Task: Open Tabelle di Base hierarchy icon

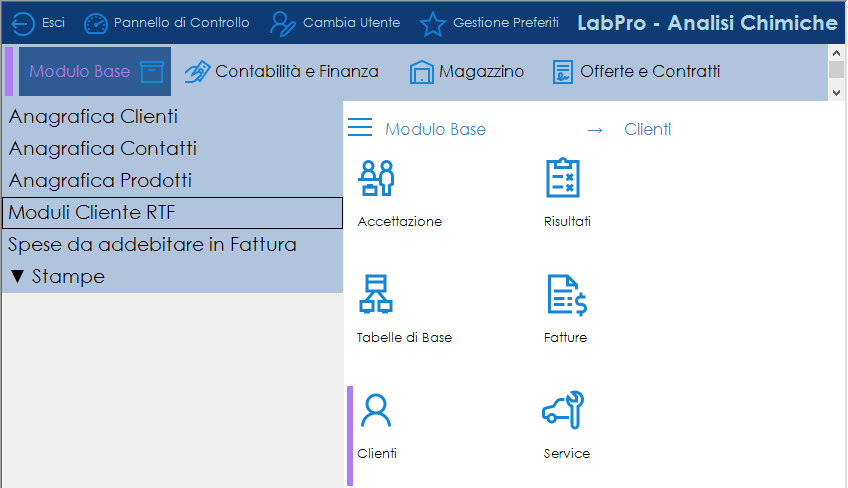Action: (x=376, y=294)
